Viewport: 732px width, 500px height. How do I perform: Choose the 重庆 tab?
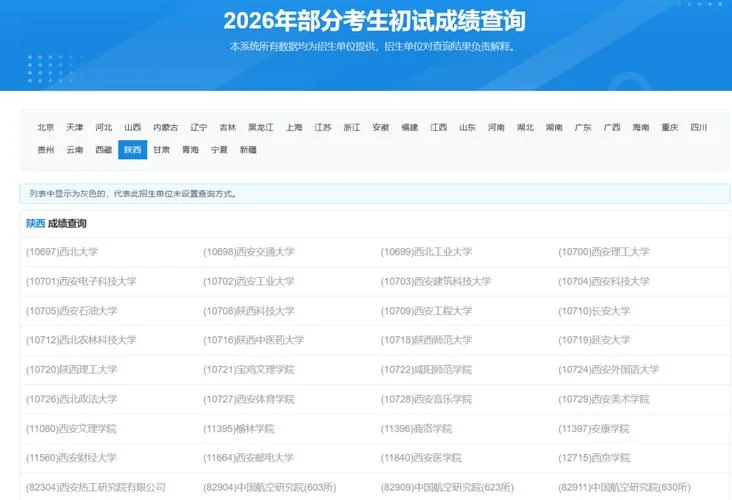pos(670,127)
